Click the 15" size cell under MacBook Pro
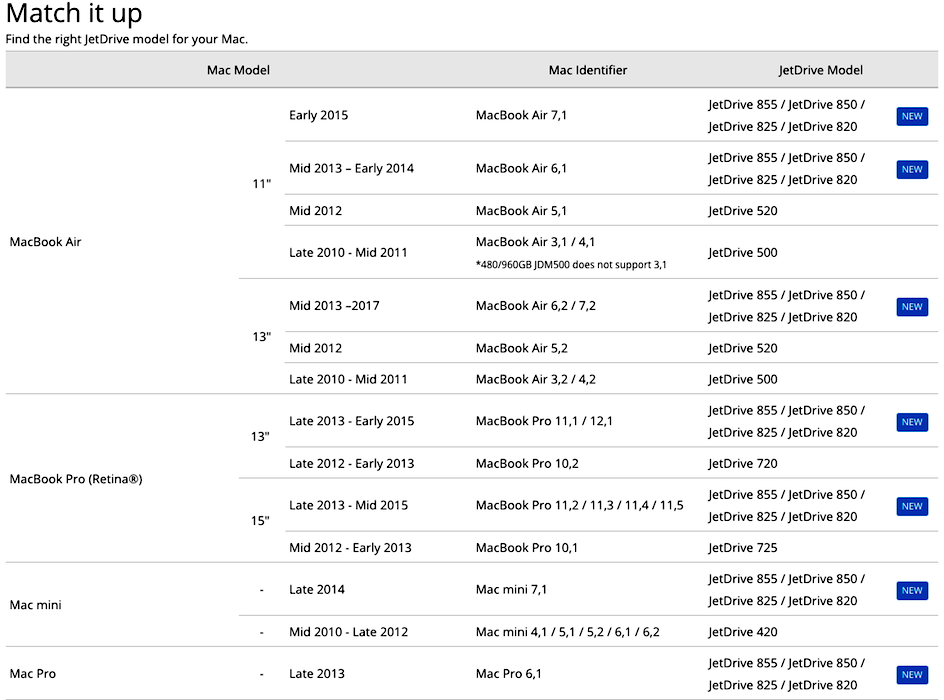Image resolution: width=944 pixels, height=700 pixels. [260, 521]
